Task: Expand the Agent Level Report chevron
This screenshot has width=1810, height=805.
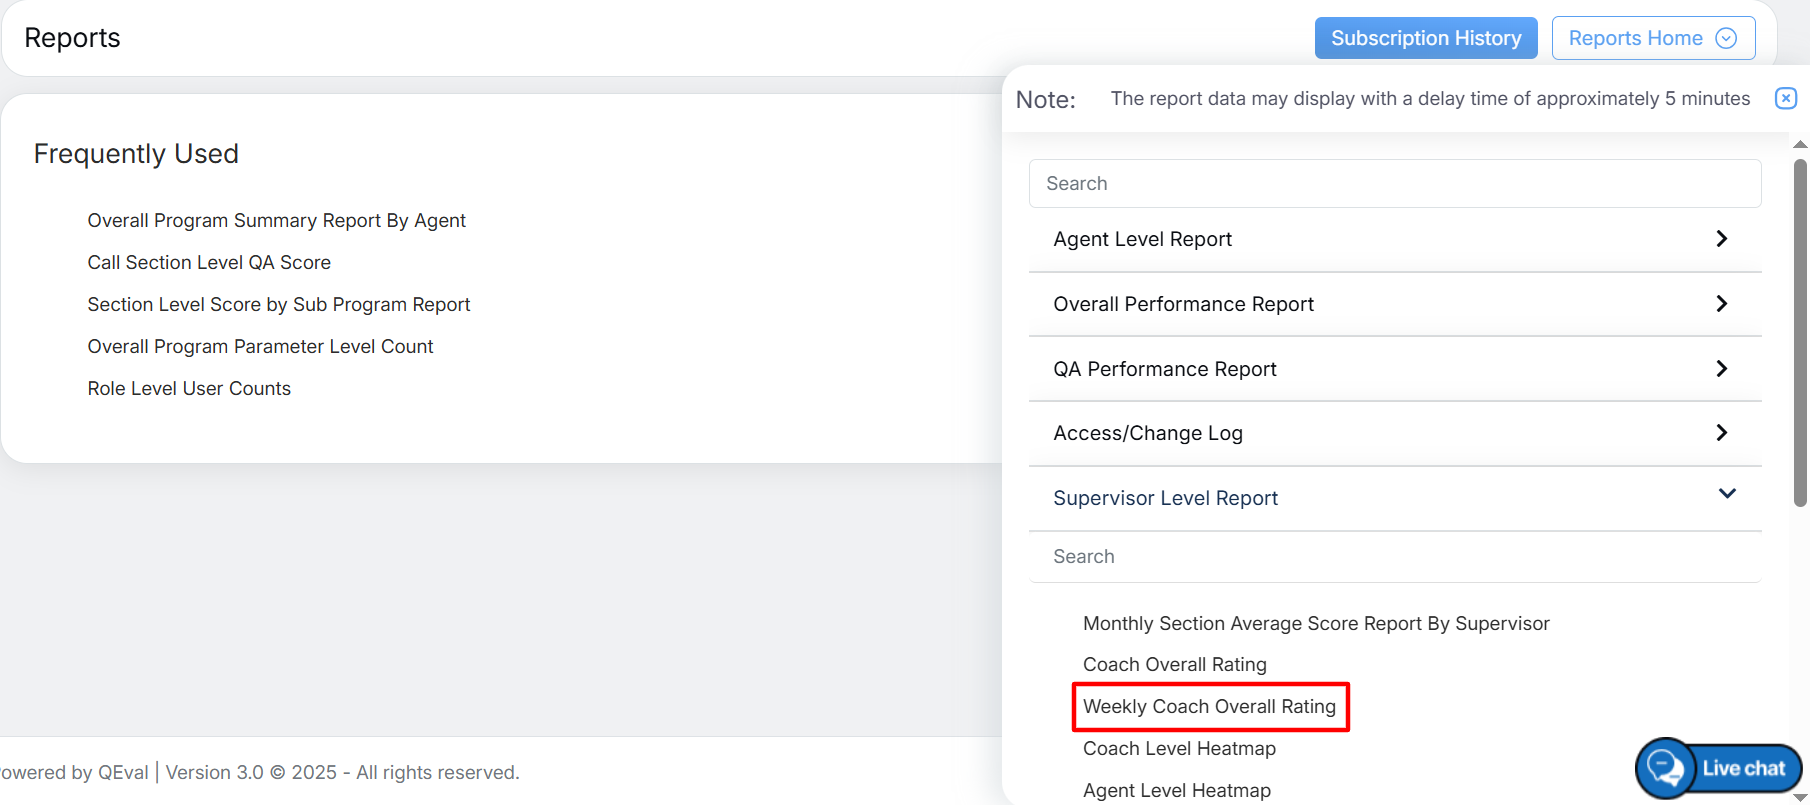Action: tap(1721, 239)
